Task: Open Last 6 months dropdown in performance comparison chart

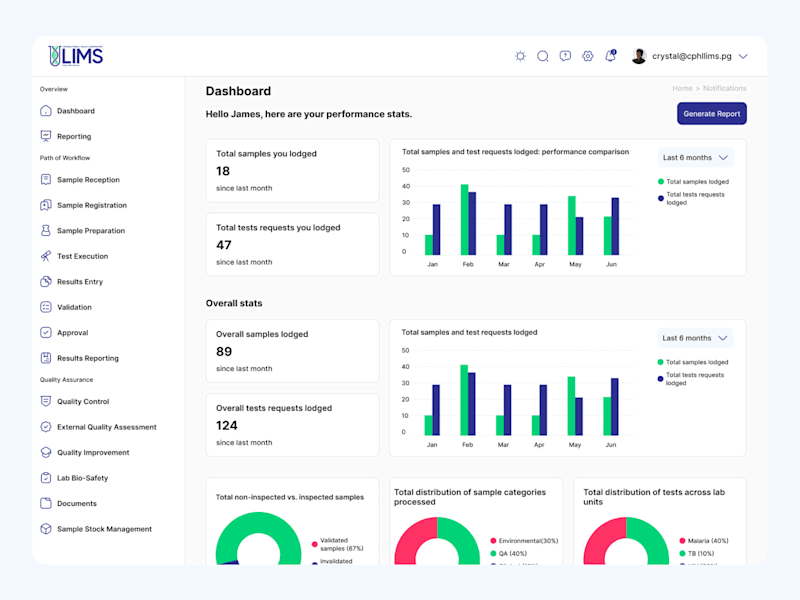Action: pos(695,158)
